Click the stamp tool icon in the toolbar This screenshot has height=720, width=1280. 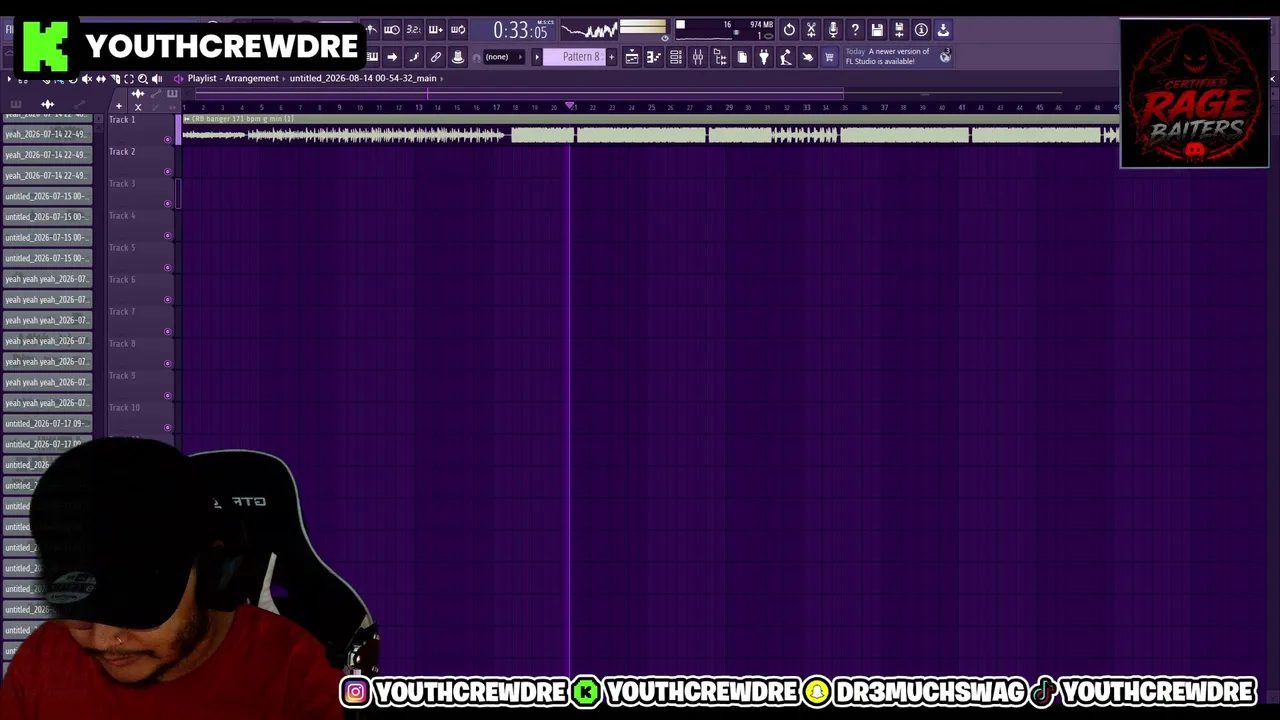(x=458, y=57)
